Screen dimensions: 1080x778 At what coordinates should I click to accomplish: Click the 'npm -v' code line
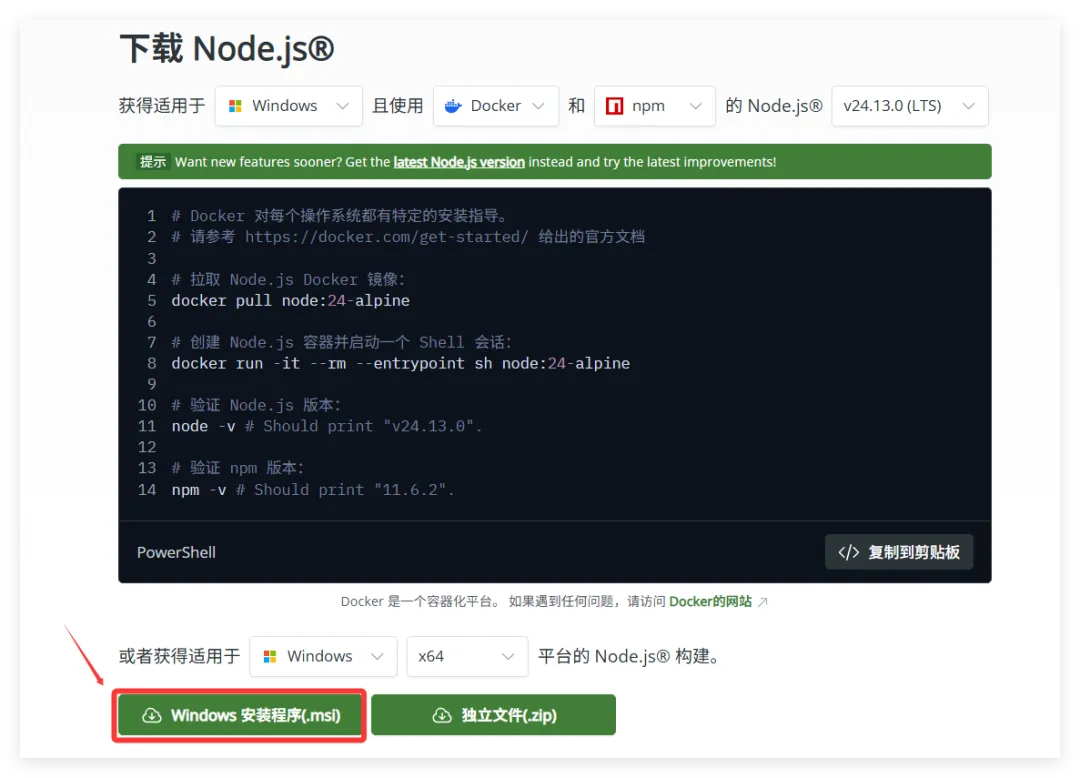coord(313,490)
